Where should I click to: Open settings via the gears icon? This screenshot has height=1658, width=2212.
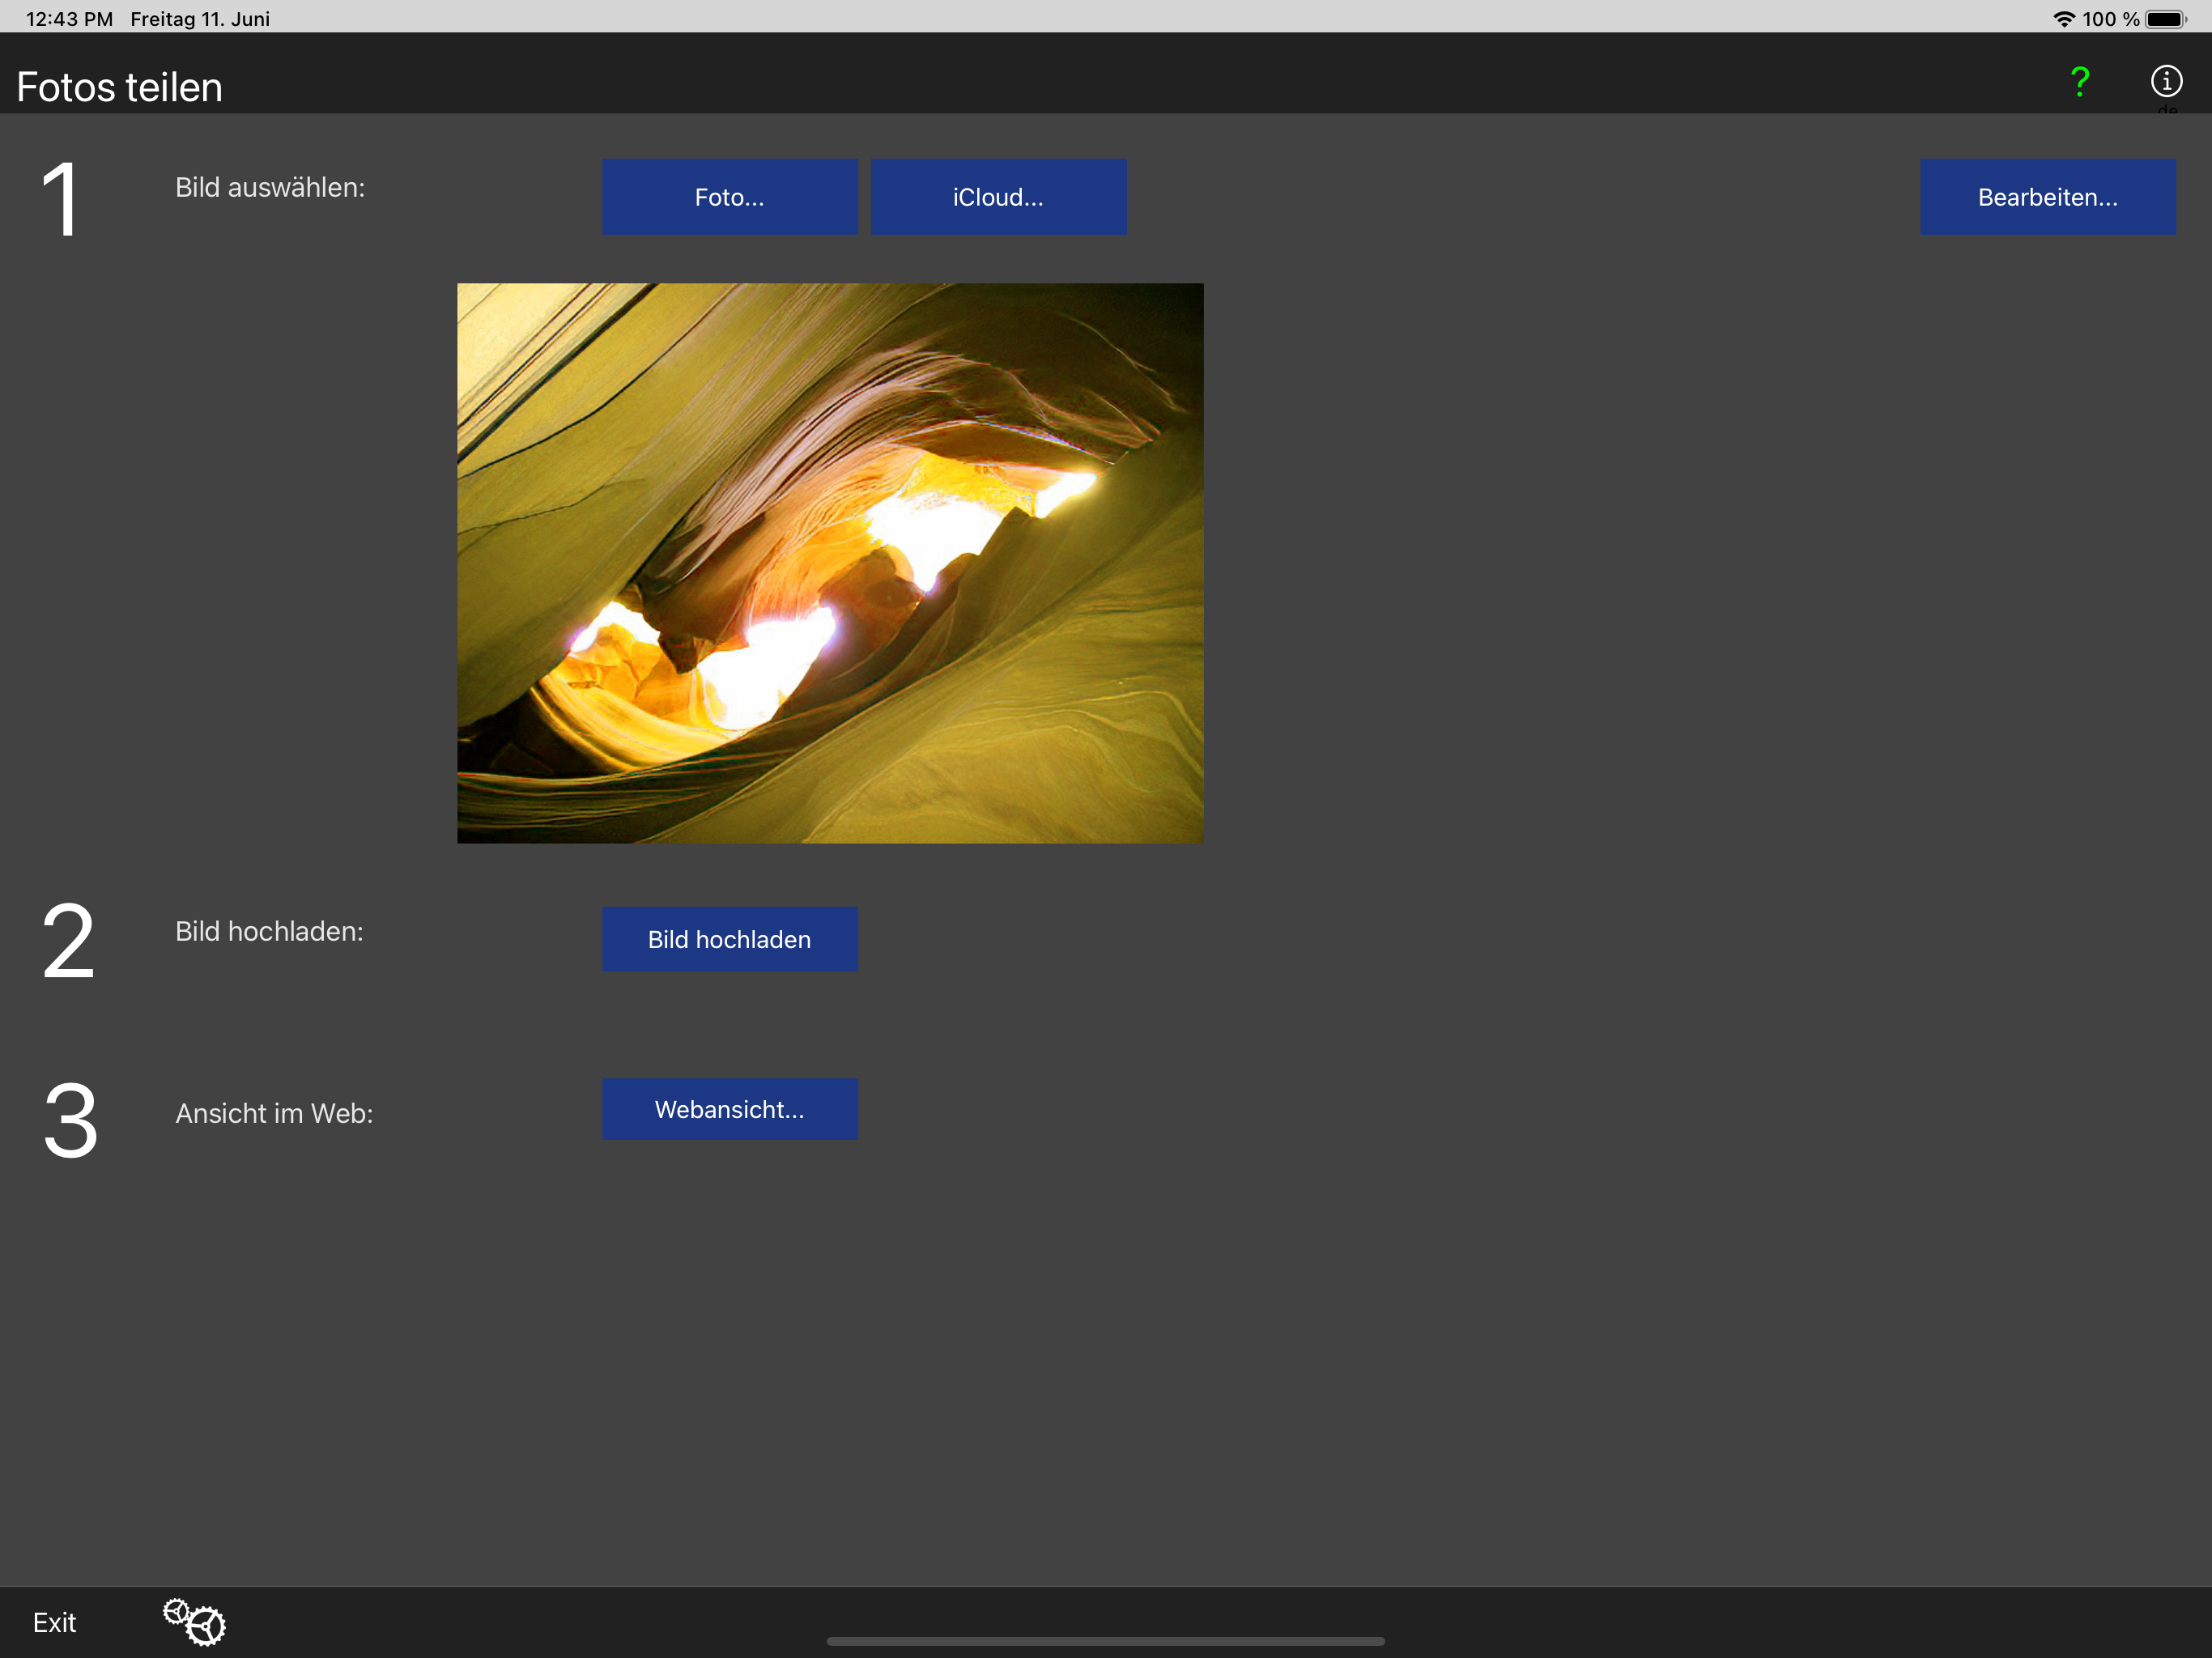pyautogui.click(x=194, y=1621)
